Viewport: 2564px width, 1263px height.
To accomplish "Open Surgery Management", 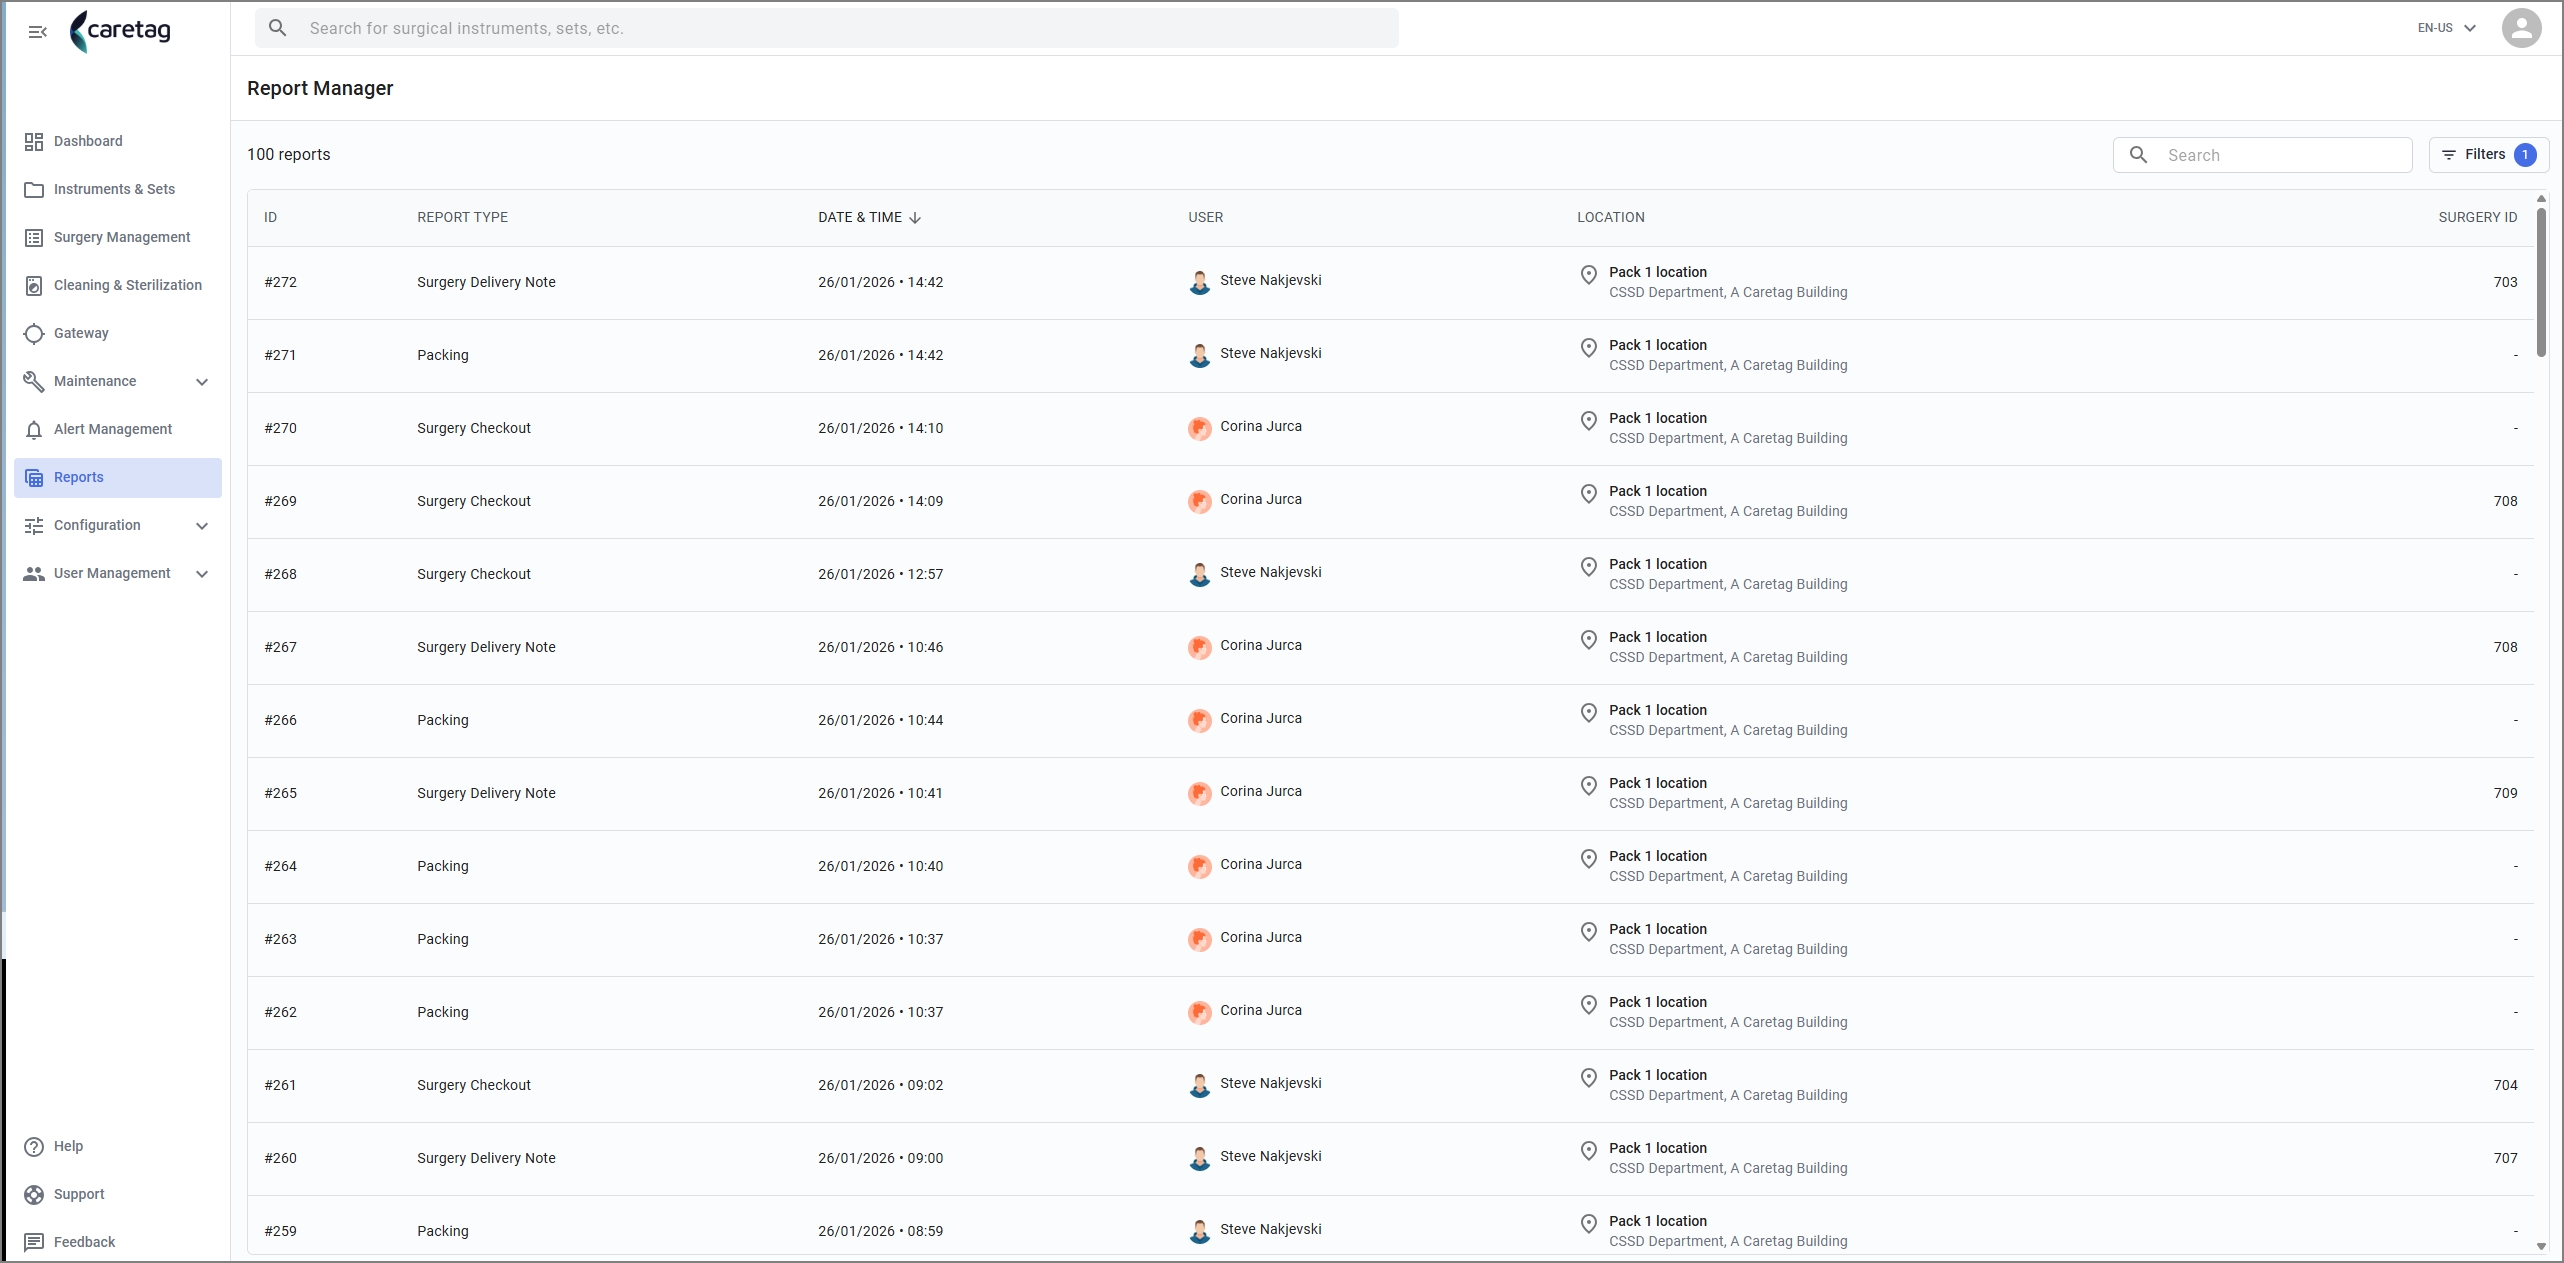I will (118, 238).
